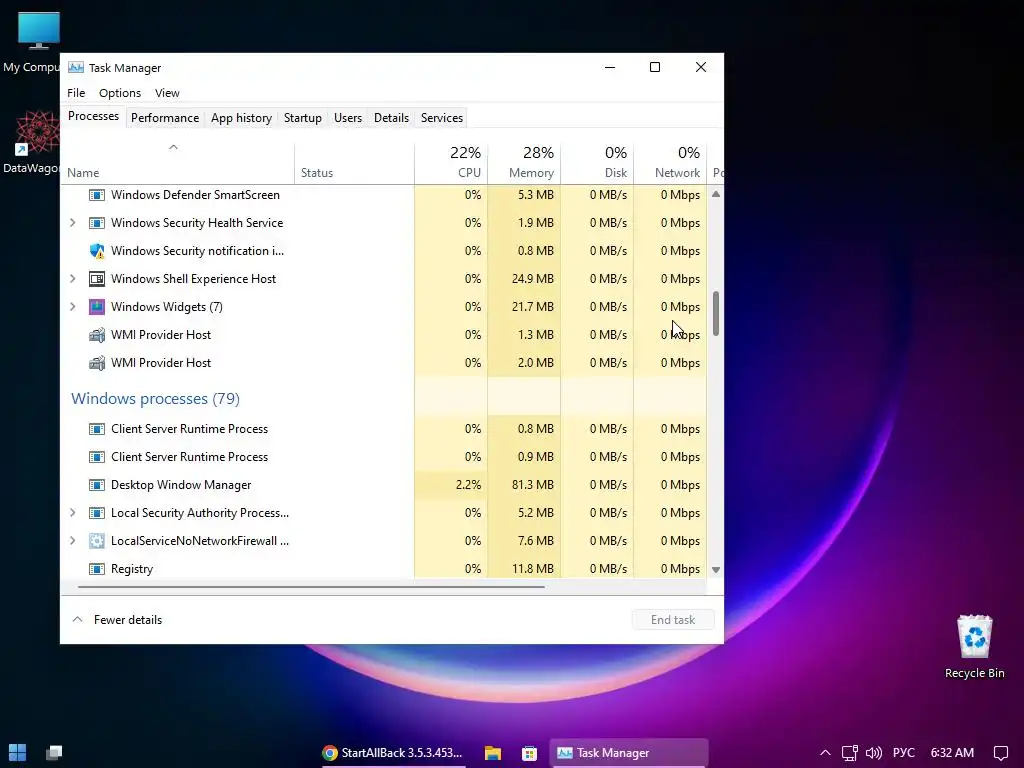The image size is (1024, 768).
Task: Expand the Local Security Authority Process row
Action: [x=72, y=513]
